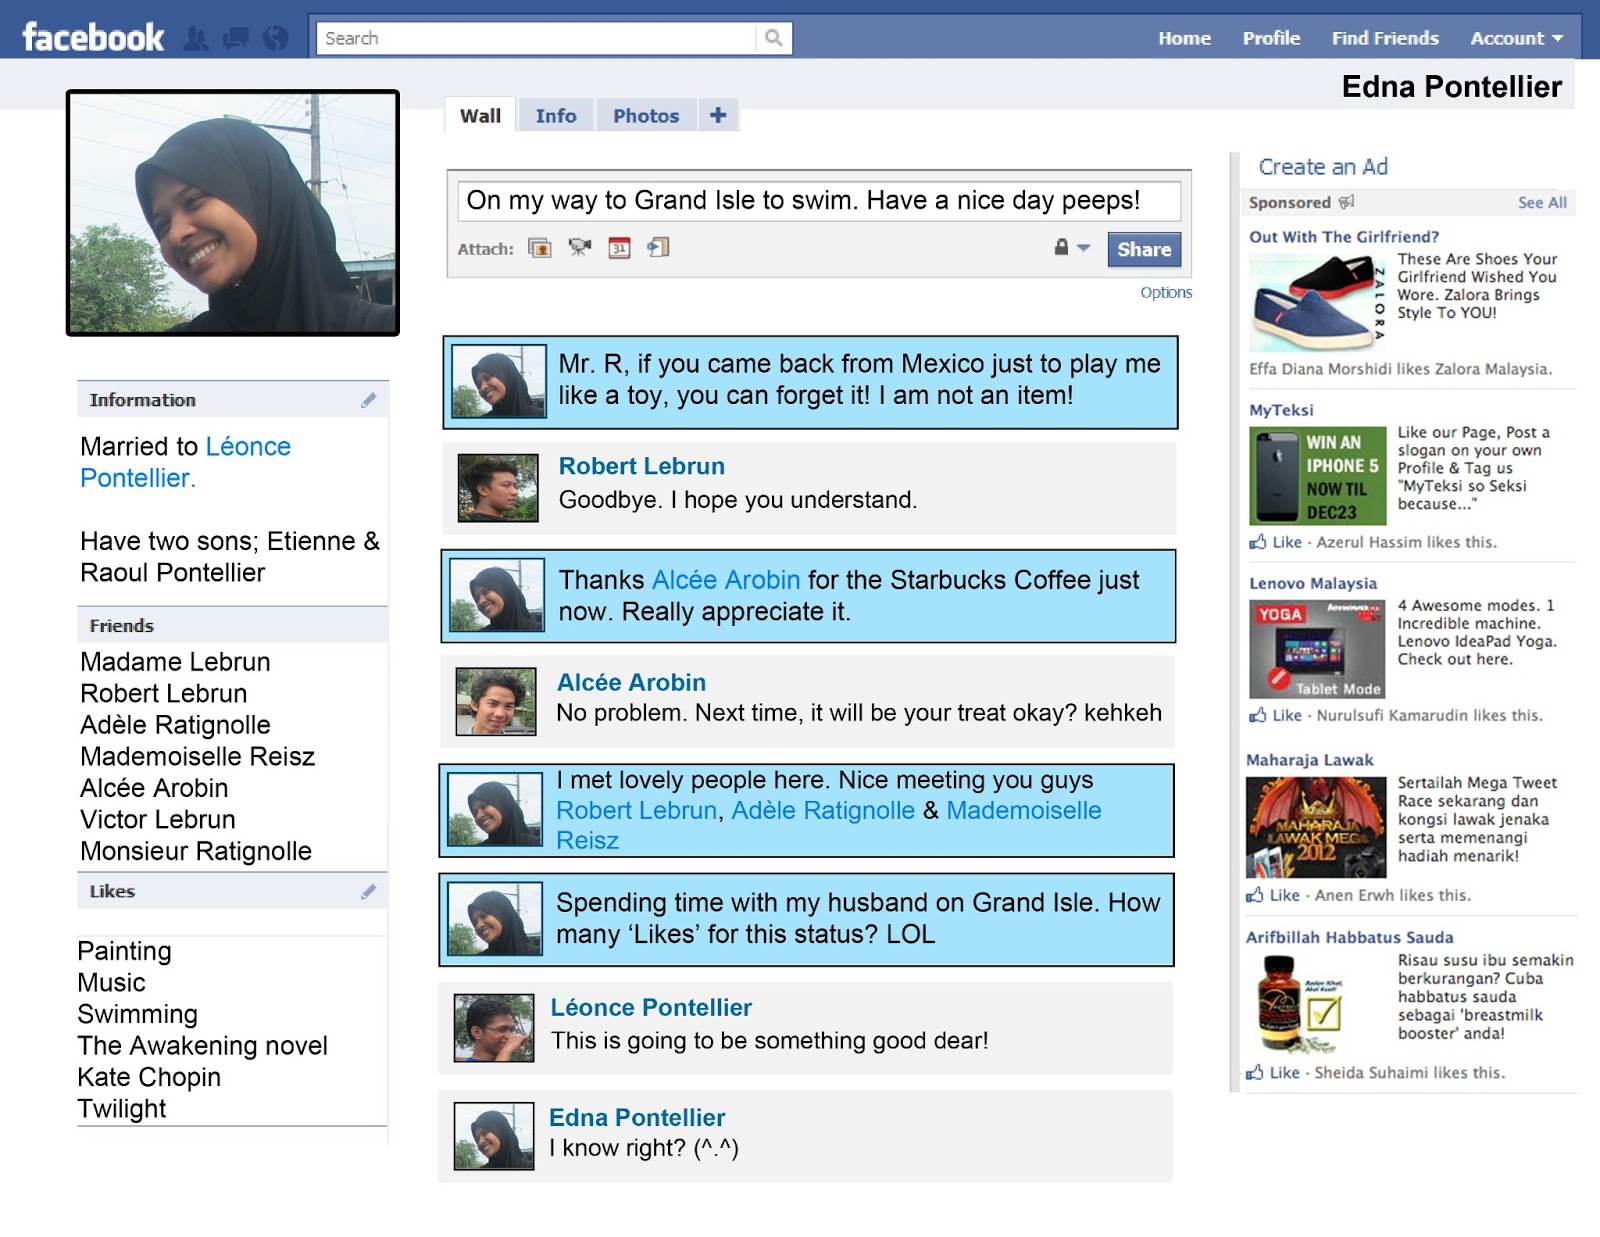Click the Options link below status box
The image size is (1600, 1237).
1166,292
